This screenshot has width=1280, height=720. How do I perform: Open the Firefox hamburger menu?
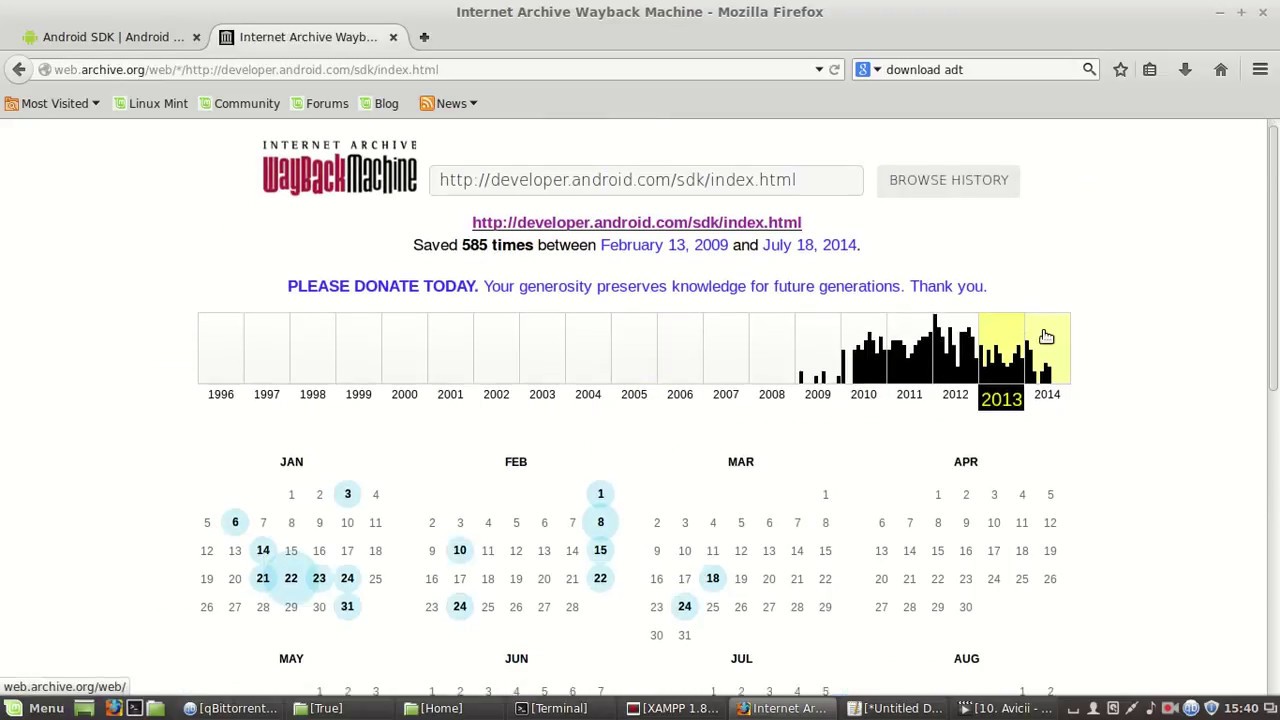click(x=1260, y=70)
